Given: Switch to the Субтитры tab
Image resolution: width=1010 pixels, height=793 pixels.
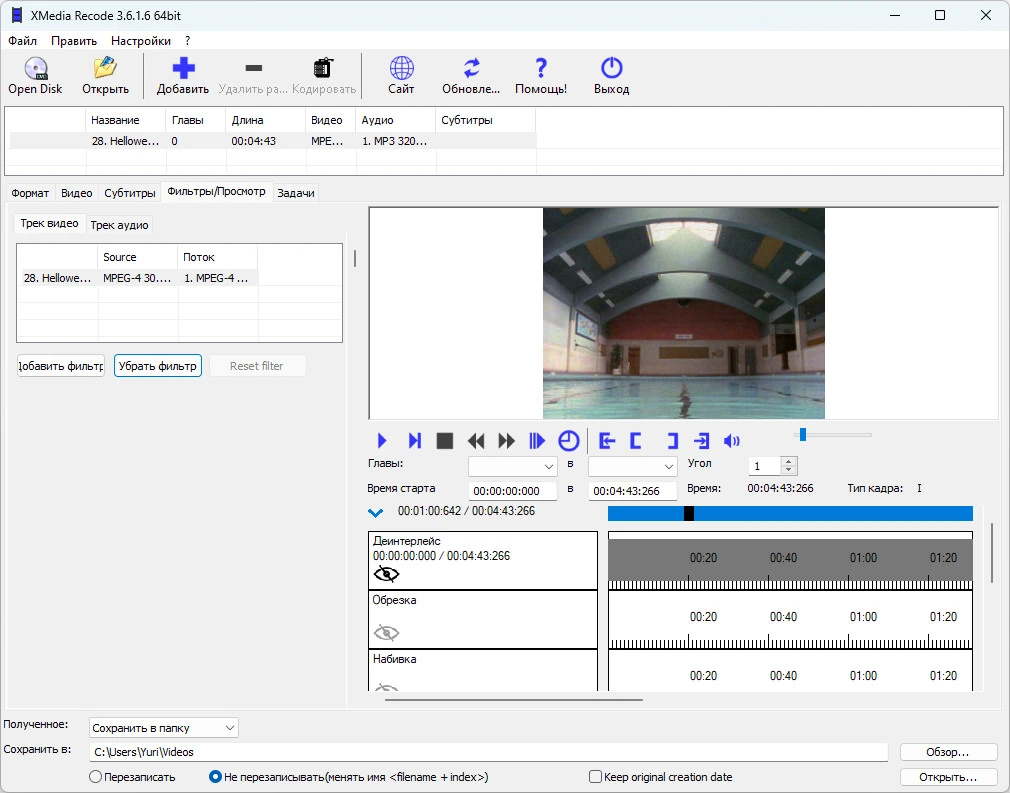Looking at the screenshot, I should [x=129, y=193].
